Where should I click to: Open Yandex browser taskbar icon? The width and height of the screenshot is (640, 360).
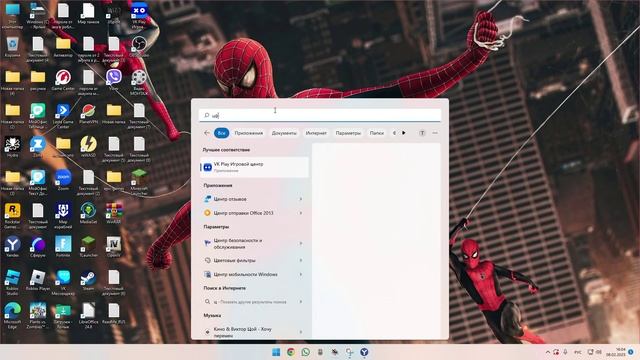pyautogui.click(x=364, y=352)
